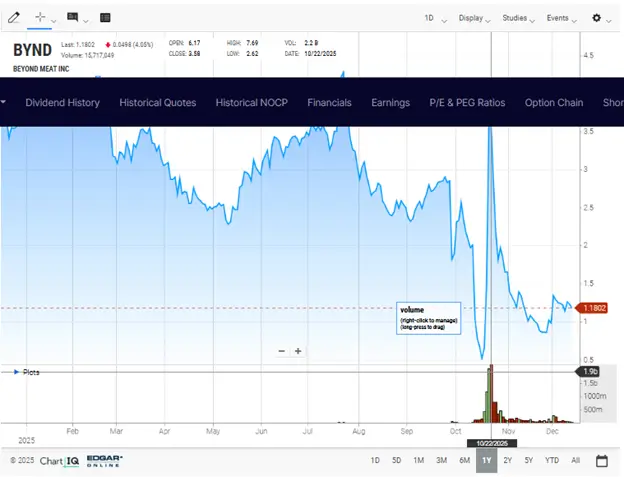Open the Financials tab
The image size is (624, 477).
[329, 103]
